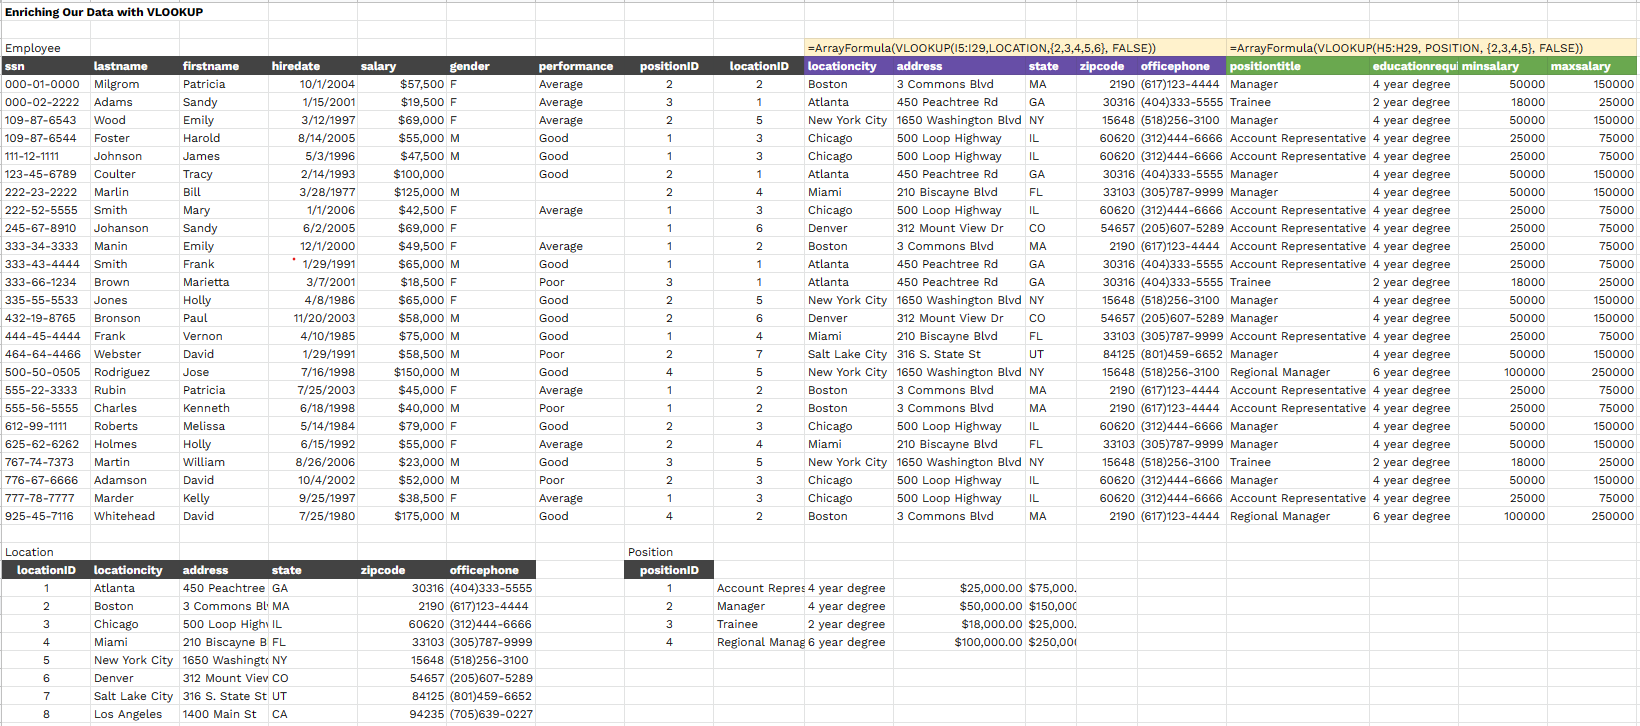Select the officephone cell (705)639-0227
The image size is (1640, 726).
click(491, 714)
